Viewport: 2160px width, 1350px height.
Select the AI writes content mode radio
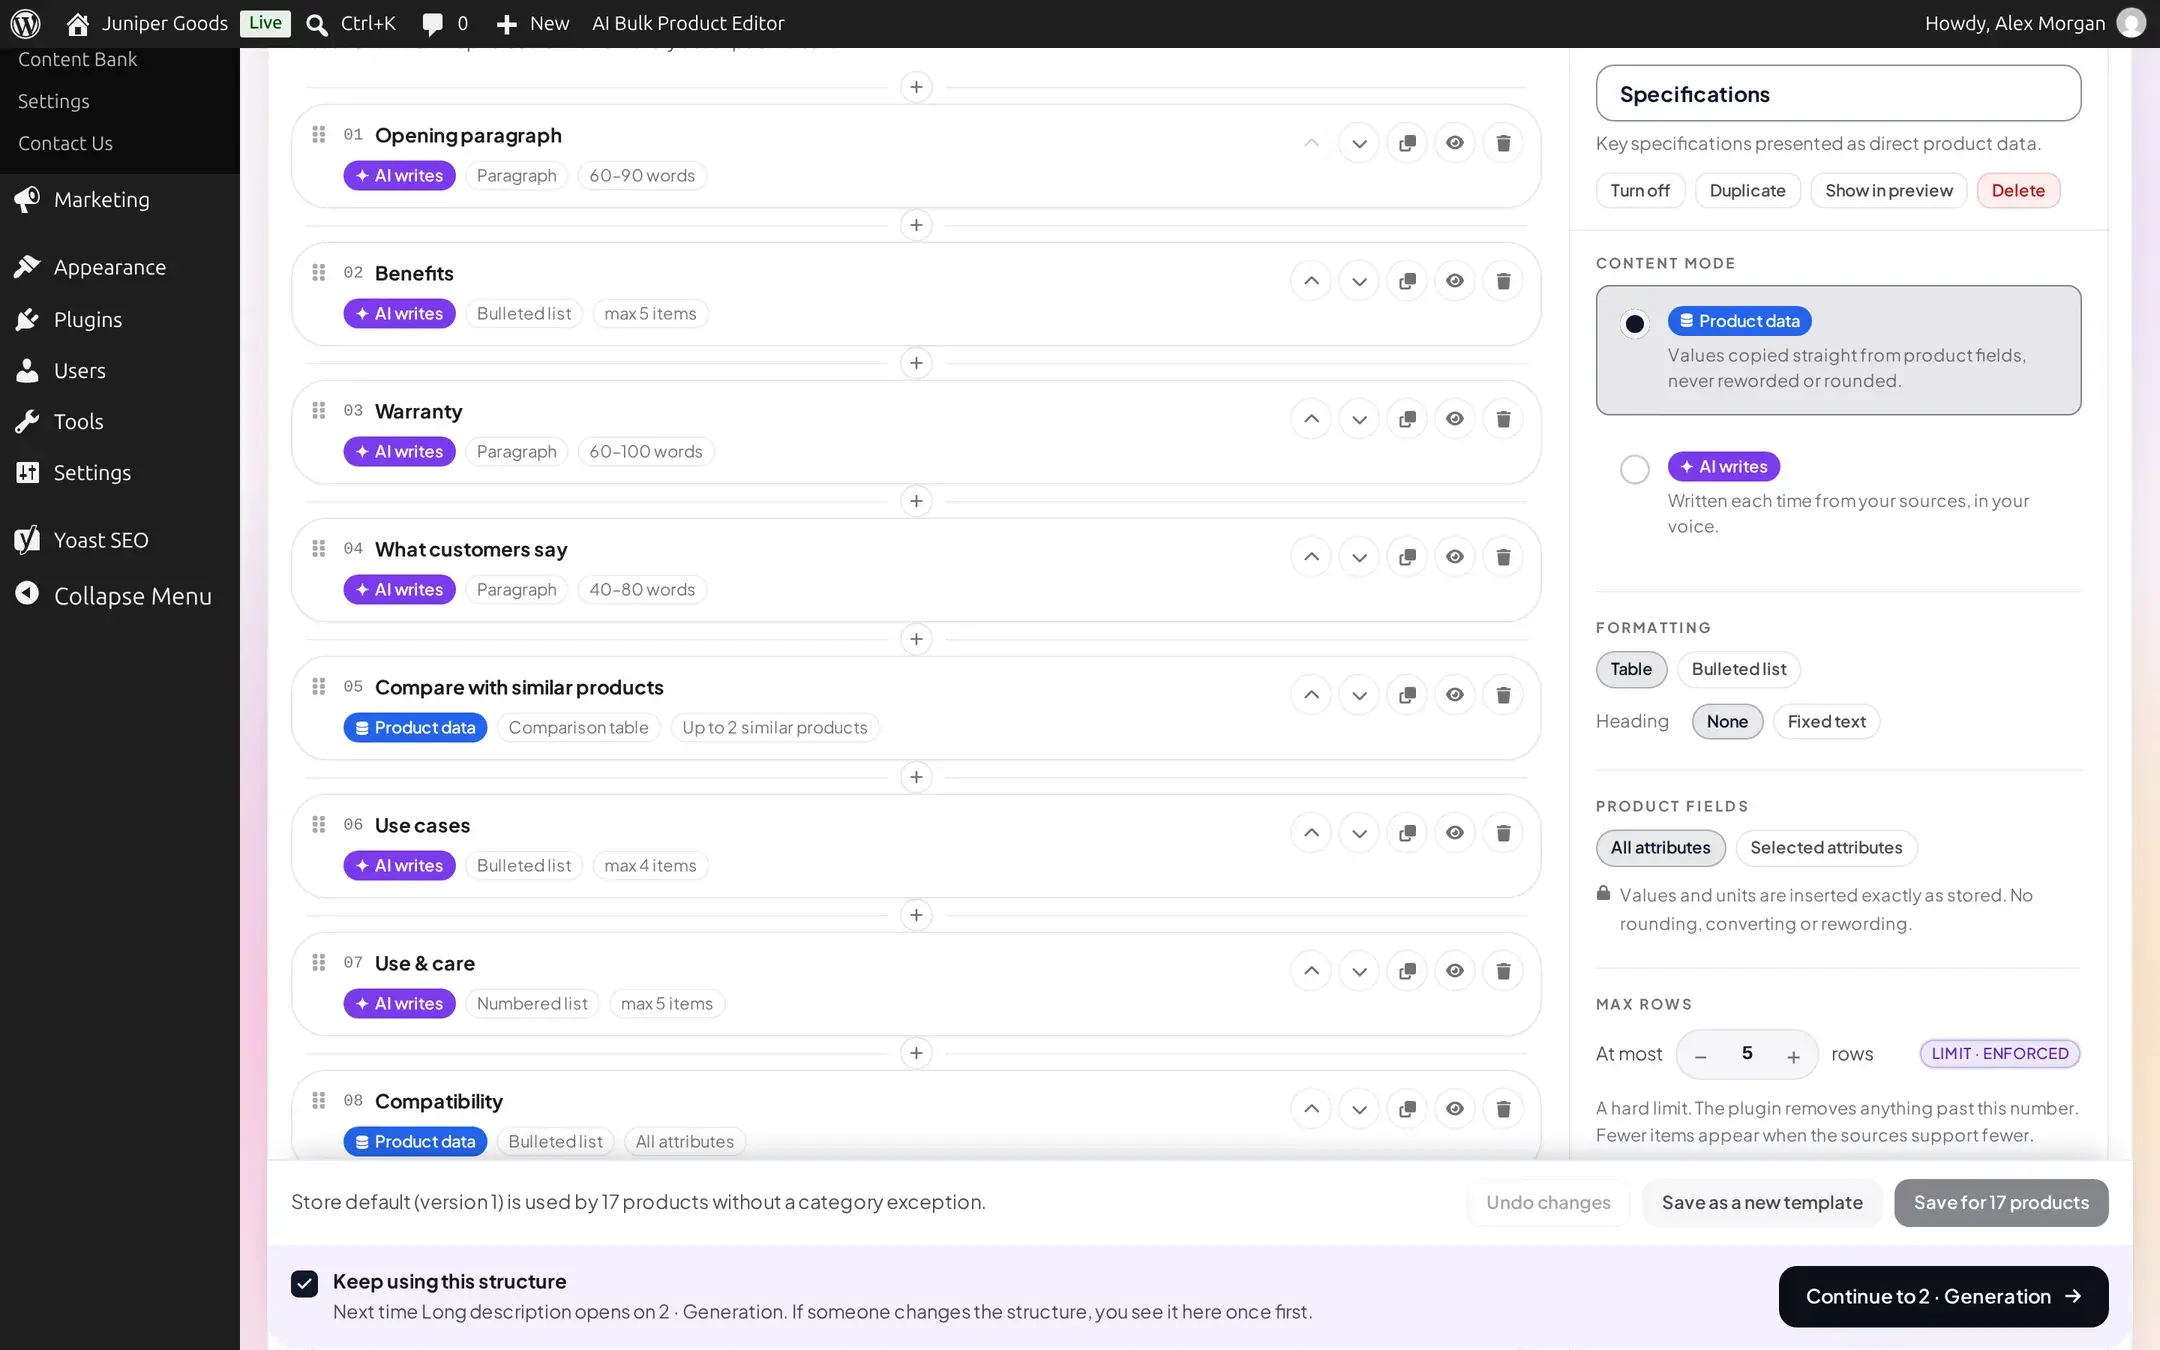1635,469
